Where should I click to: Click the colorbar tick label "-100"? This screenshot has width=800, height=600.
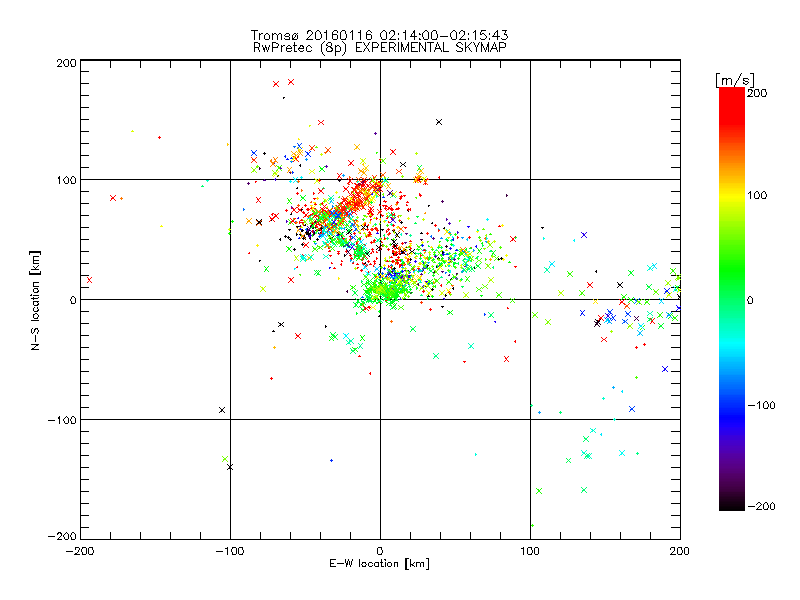tap(761, 405)
